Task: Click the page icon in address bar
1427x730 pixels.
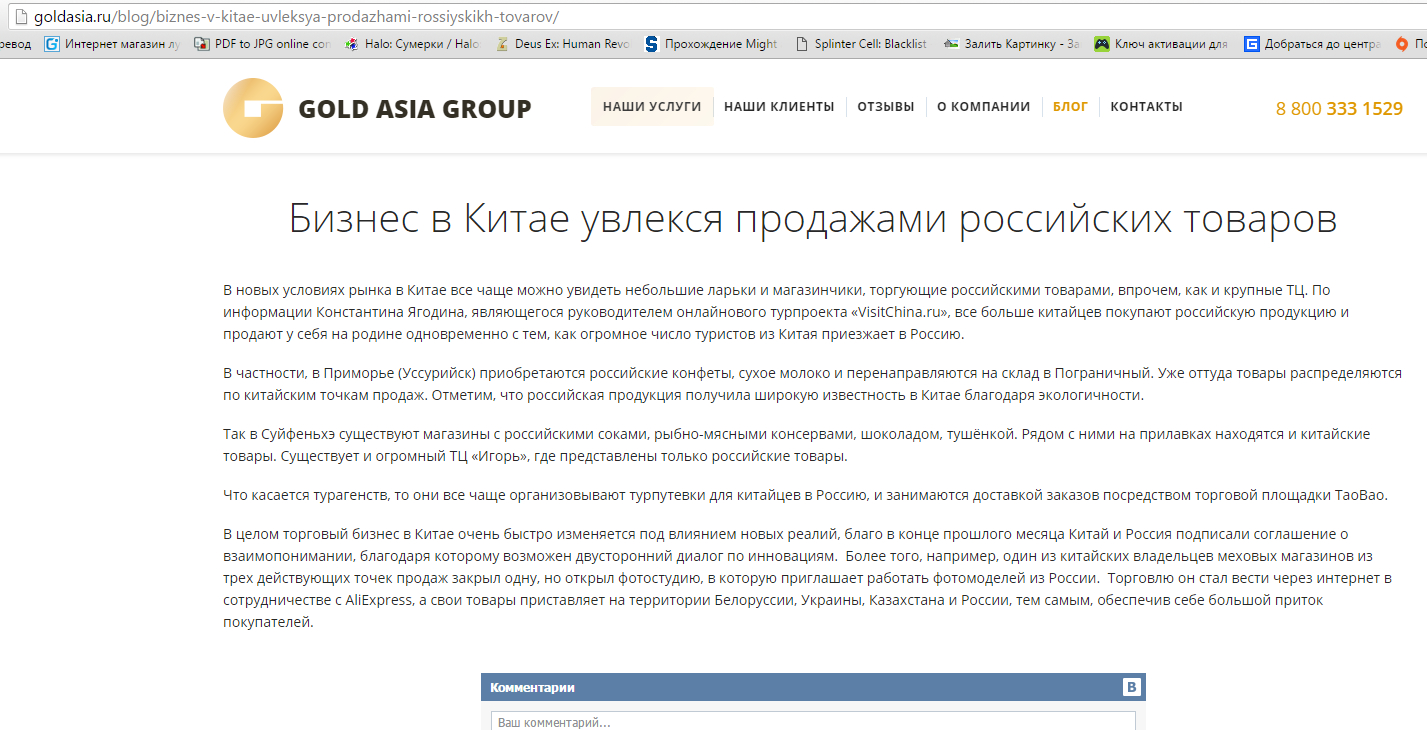Action: point(20,17)
